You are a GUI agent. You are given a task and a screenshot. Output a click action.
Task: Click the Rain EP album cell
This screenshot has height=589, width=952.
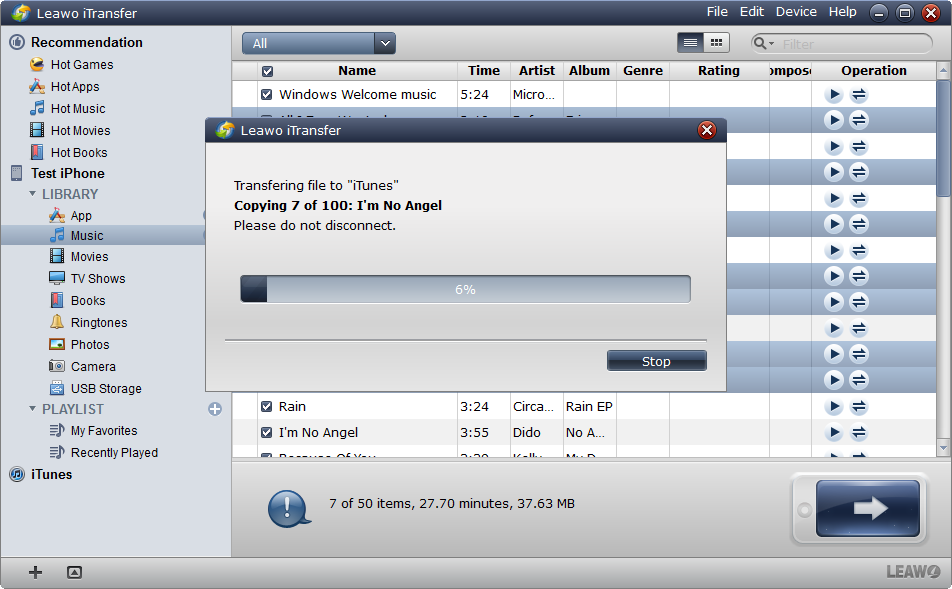click(590, 406)
